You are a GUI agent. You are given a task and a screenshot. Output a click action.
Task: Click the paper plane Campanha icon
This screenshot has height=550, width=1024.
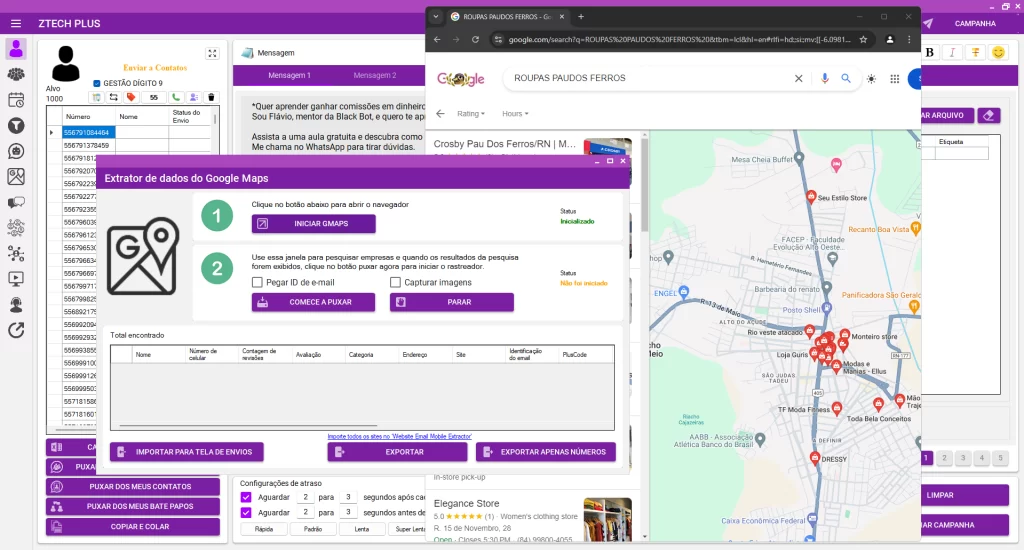927,24
